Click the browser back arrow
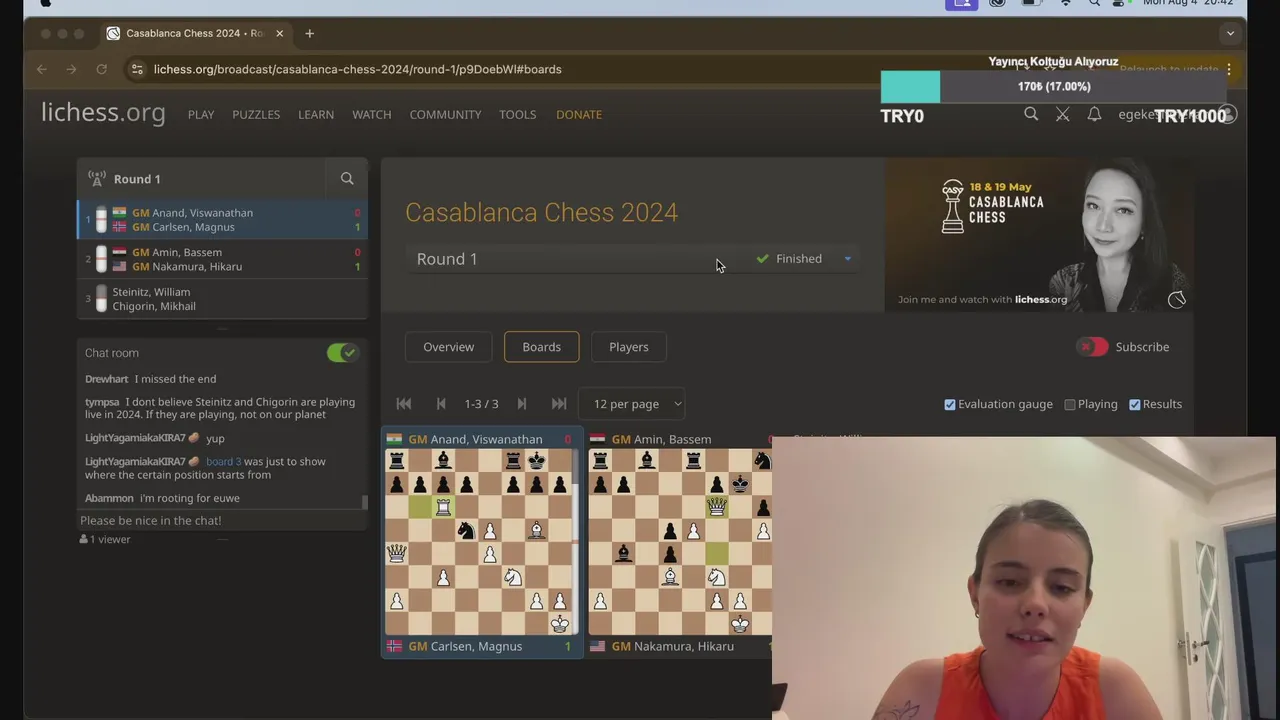 [41, 69]
